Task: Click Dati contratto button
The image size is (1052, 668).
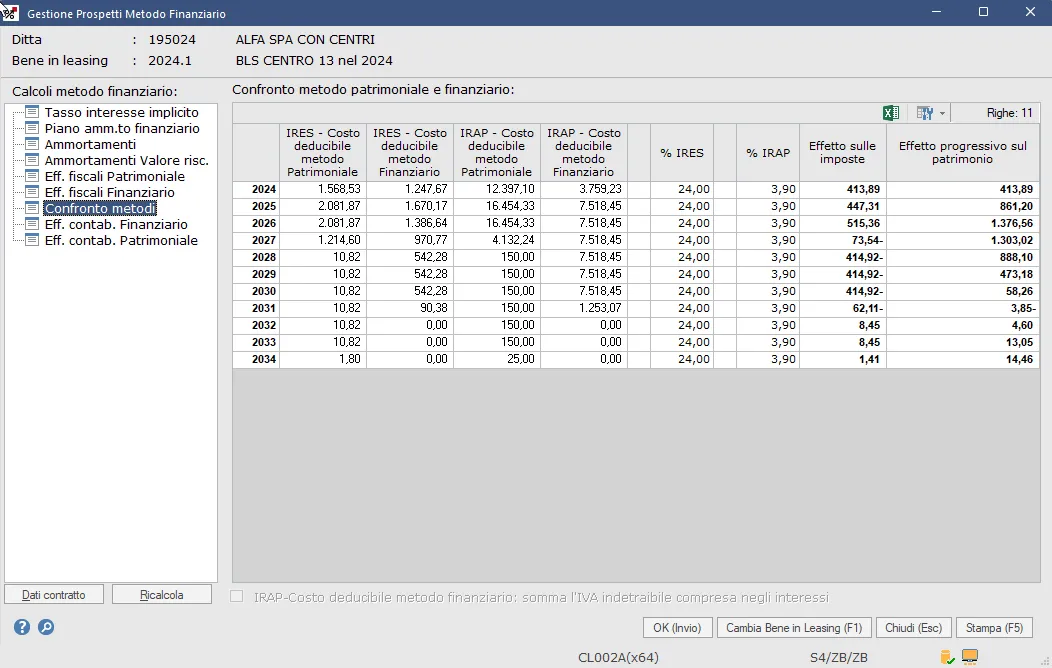Action: [x=54, y=595]
